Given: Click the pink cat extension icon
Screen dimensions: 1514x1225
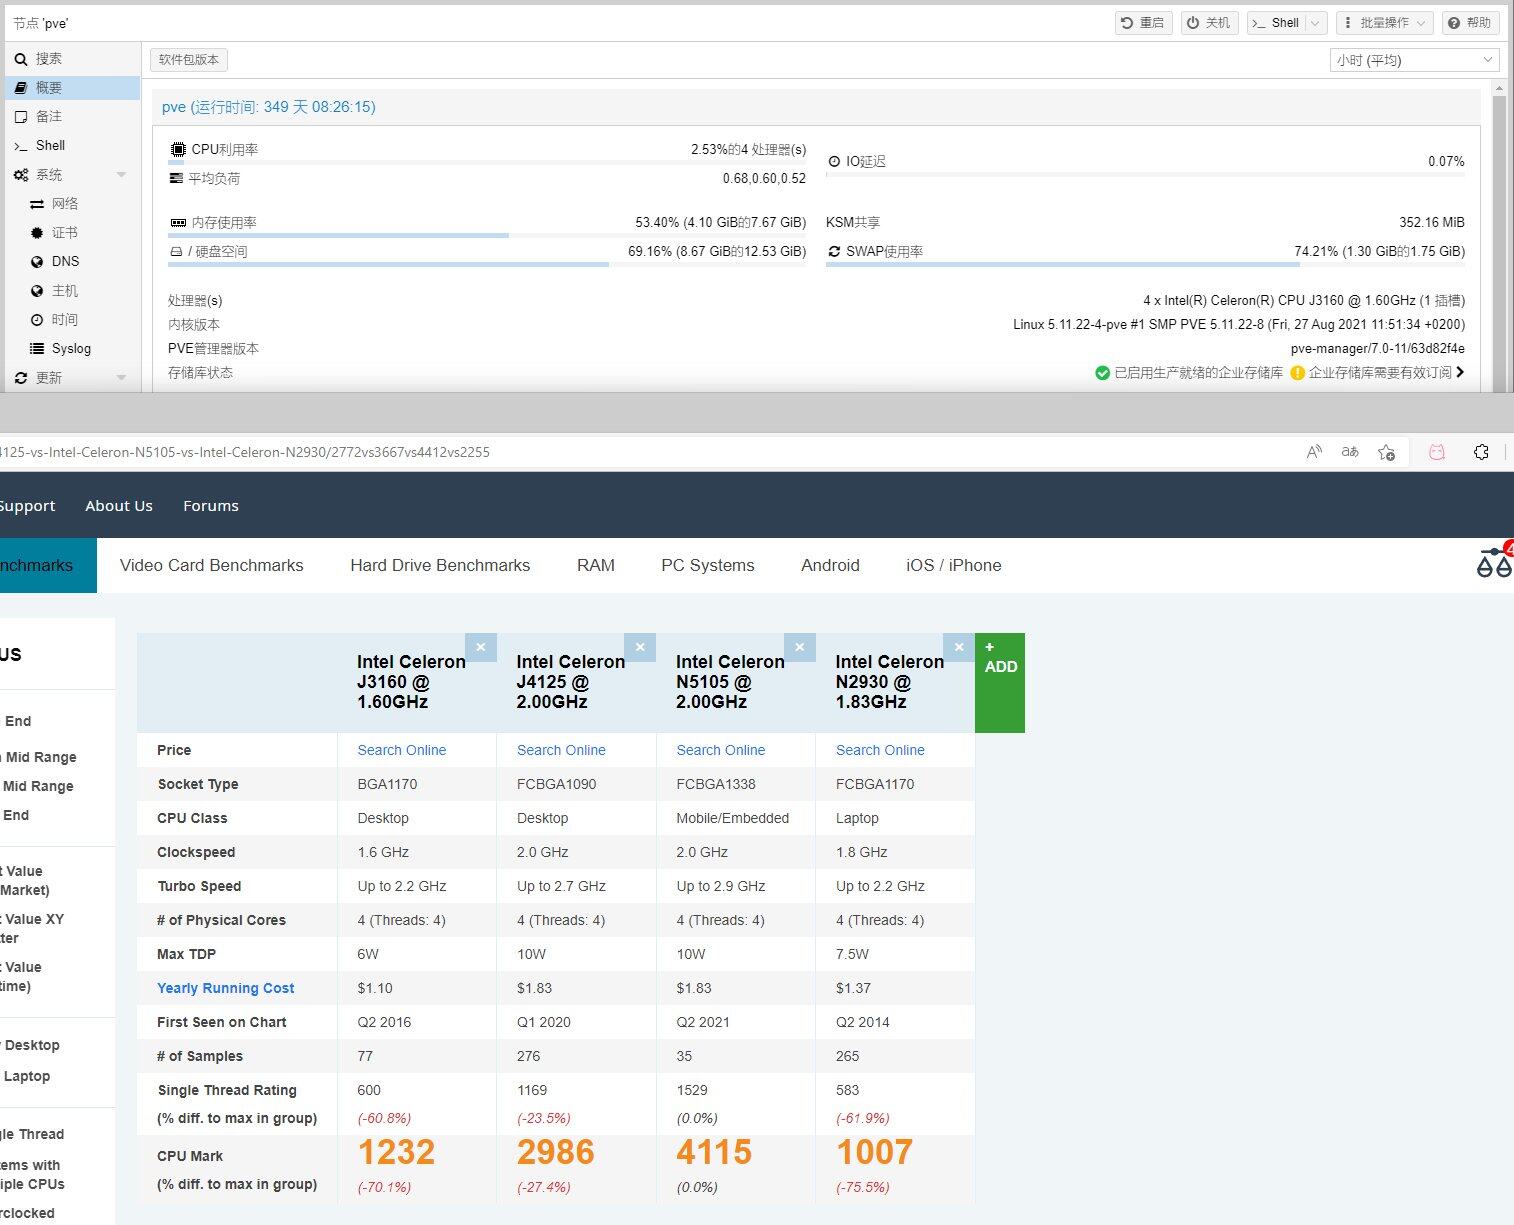Looking at the screenshot, I should point(1437,452).
